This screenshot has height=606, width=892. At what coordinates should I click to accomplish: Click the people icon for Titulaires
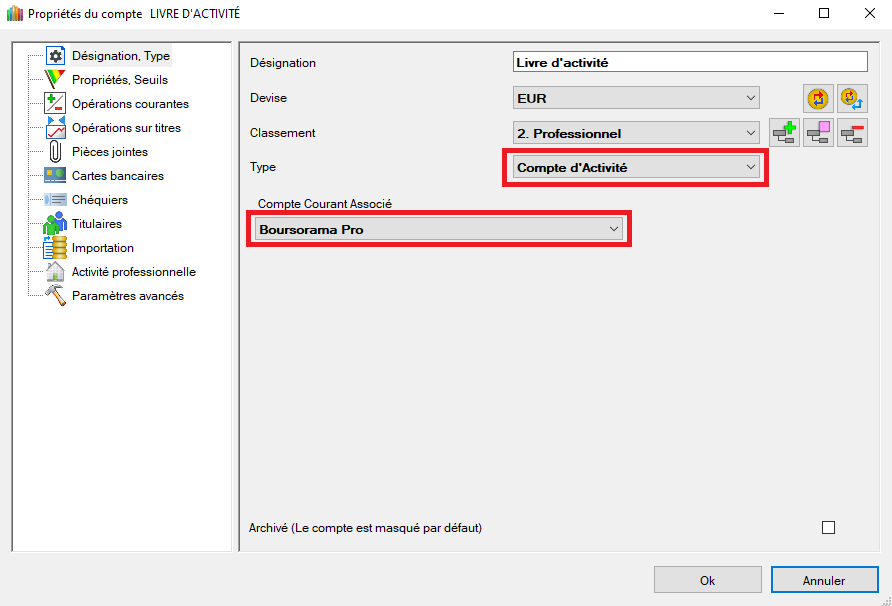[x=55, y=224]
